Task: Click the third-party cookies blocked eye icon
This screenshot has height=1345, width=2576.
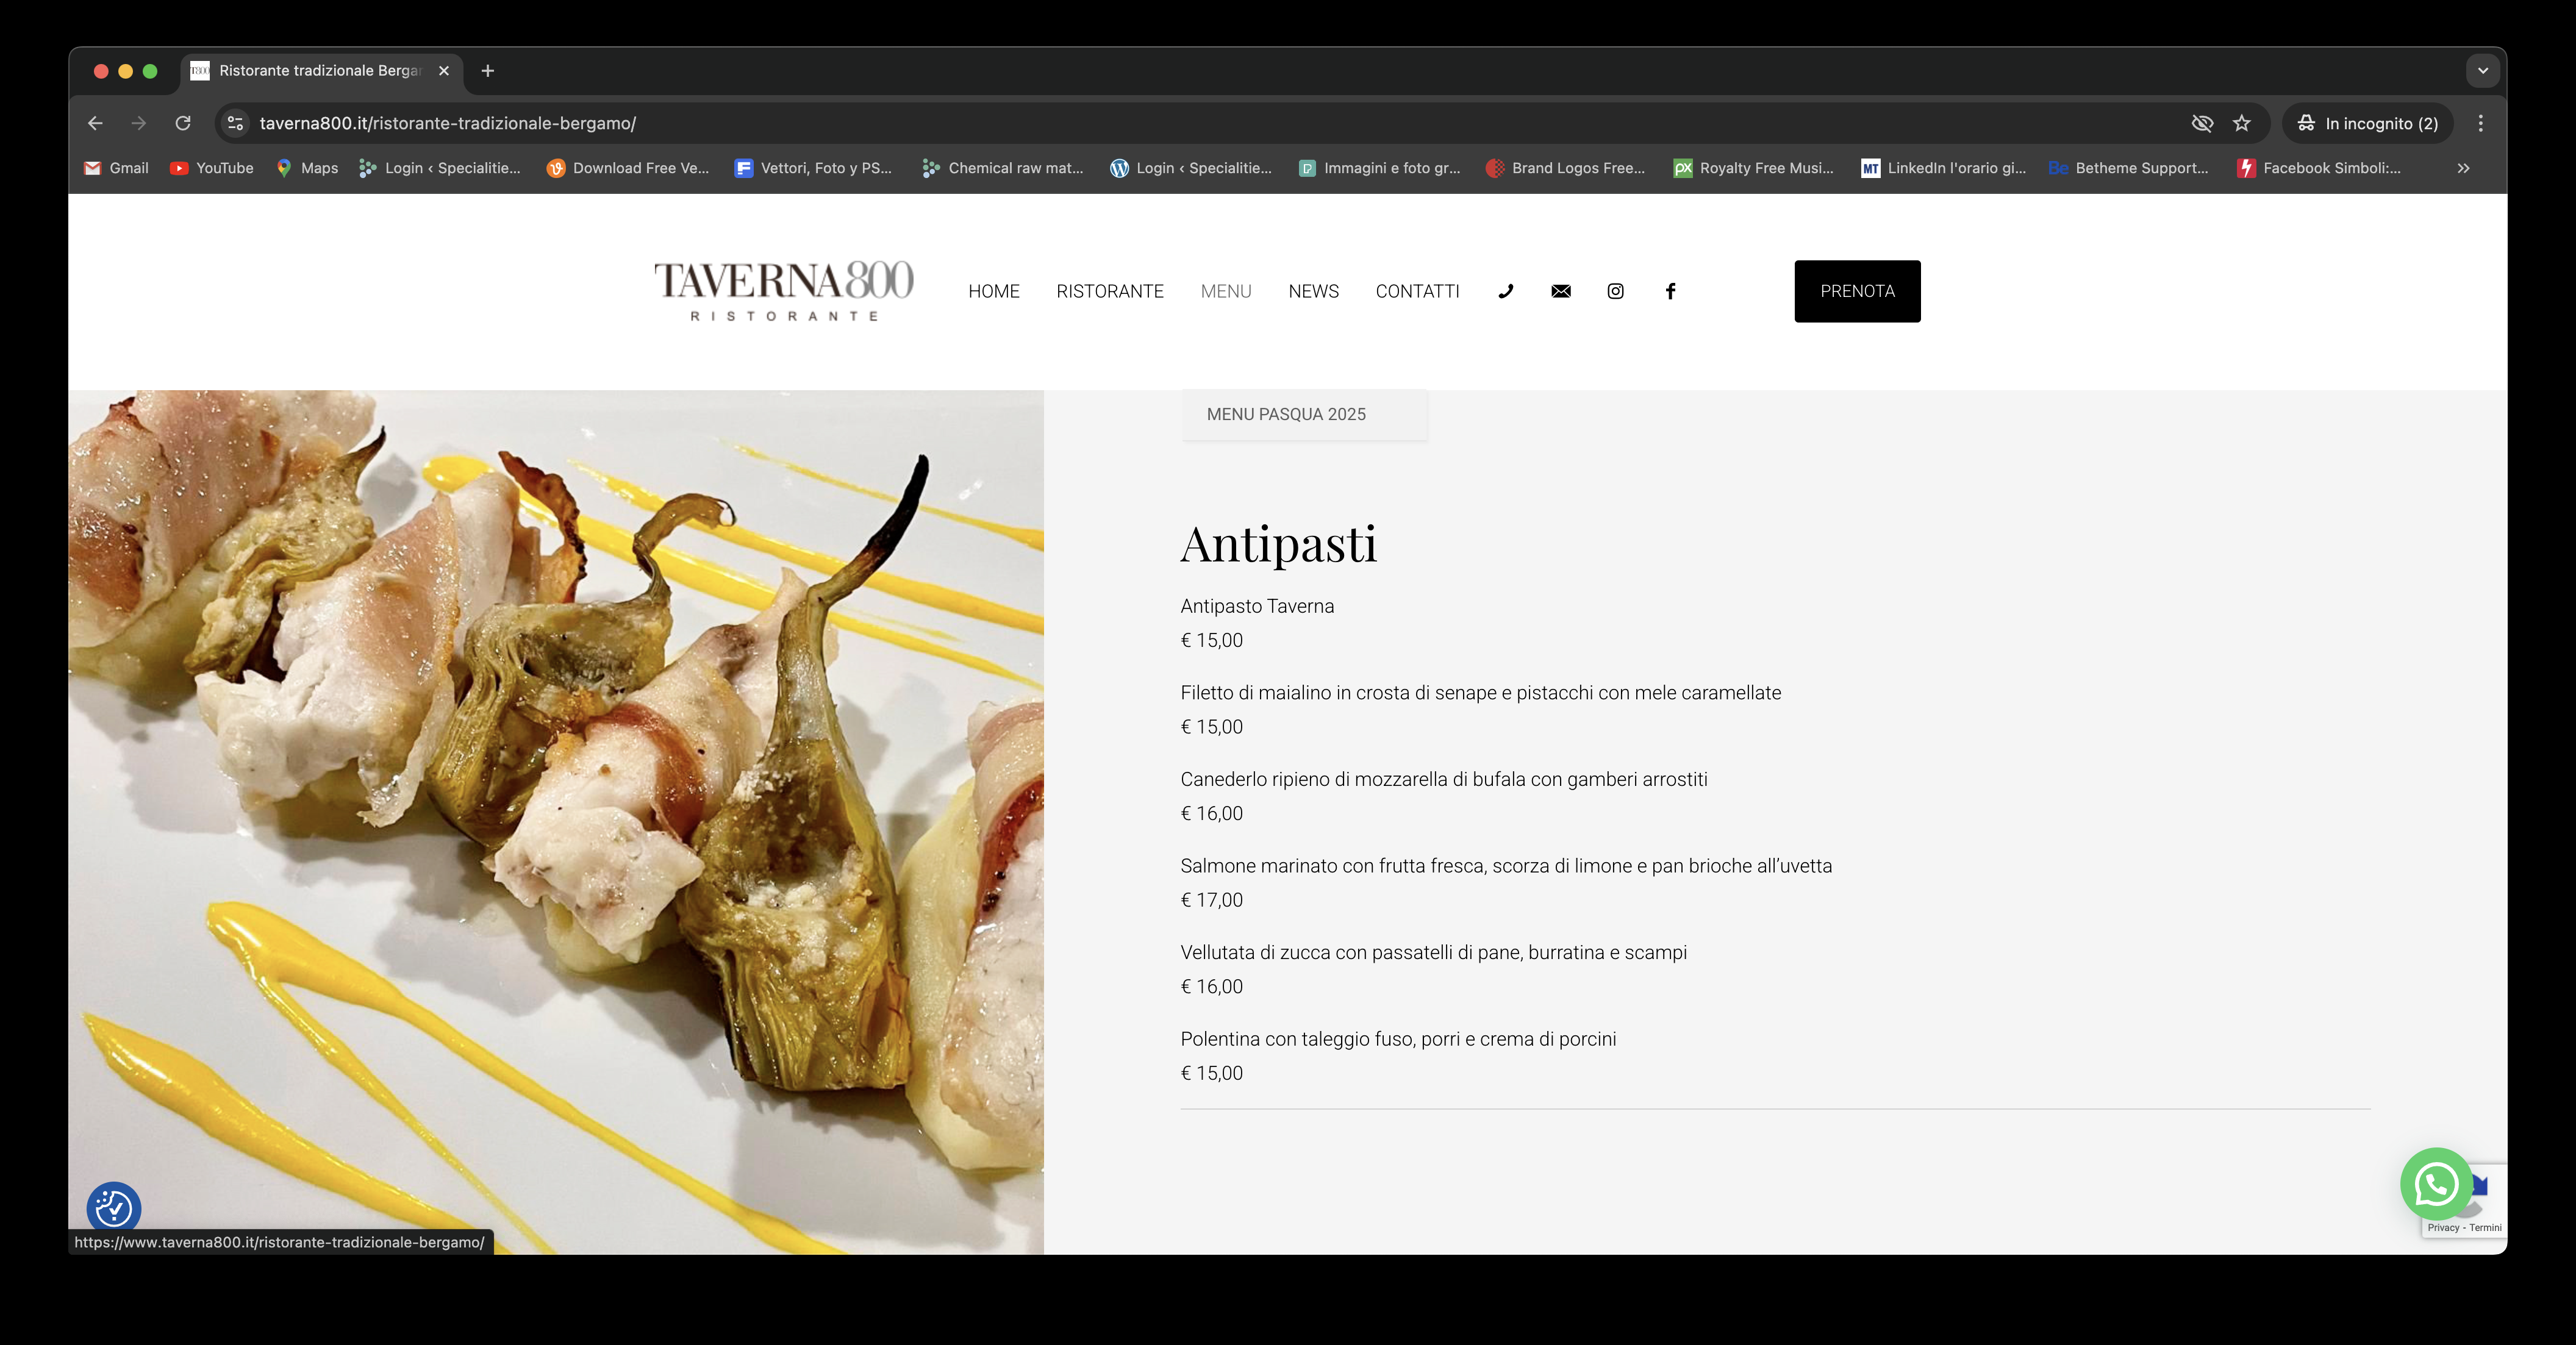Action: coord(2202,123)
